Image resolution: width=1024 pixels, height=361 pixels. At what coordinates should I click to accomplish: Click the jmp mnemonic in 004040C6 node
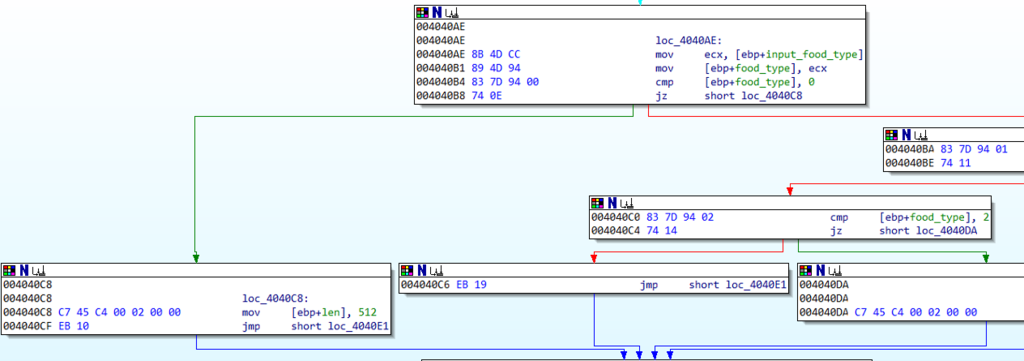pyautogui.click(x=648, y=285)
